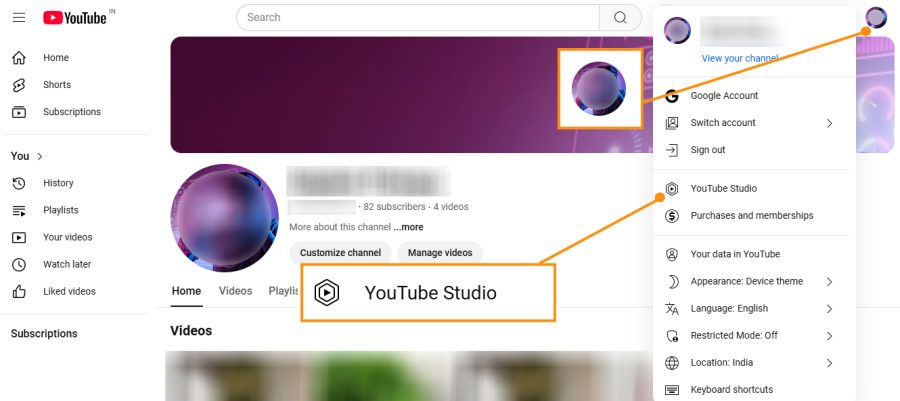900x401 pixels.
Task: Expand the You section chevron
Action: click(40, 156)
